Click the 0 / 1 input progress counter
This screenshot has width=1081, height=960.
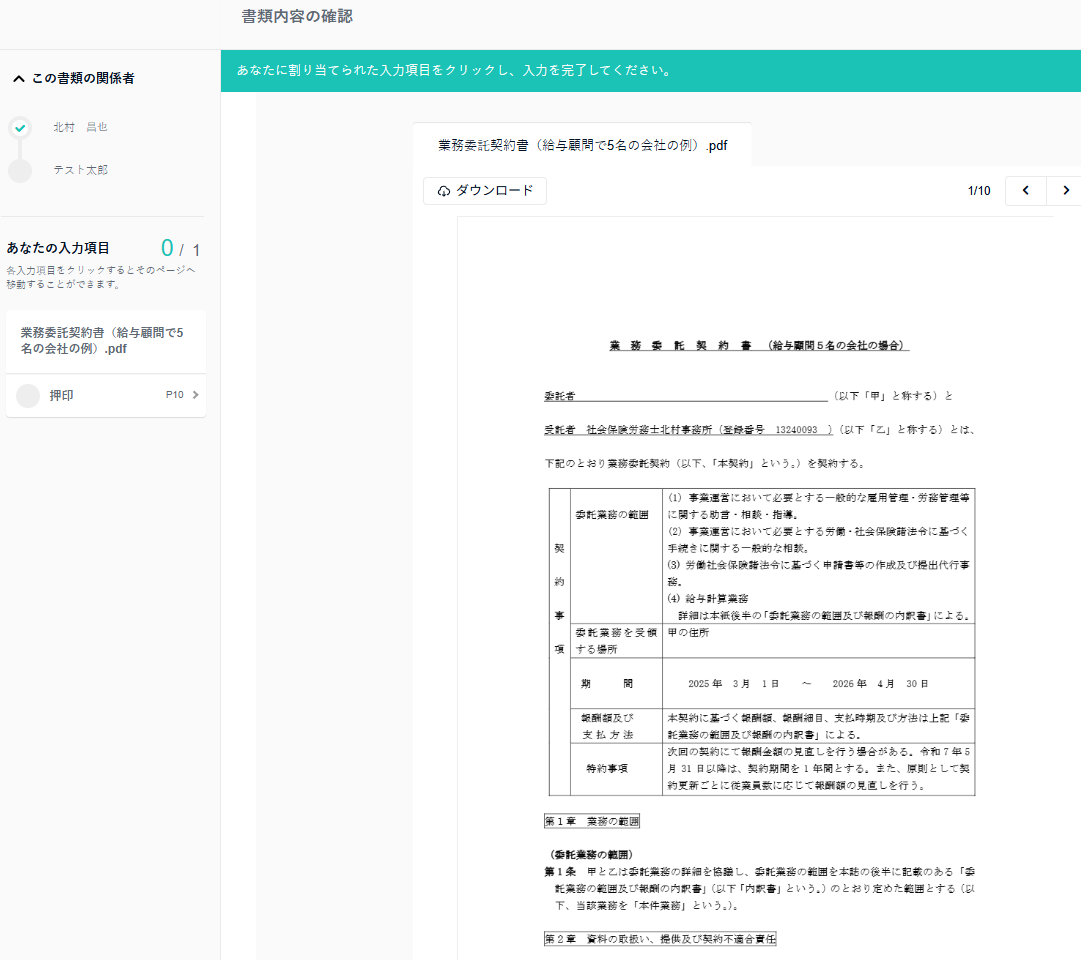point(180,249)
